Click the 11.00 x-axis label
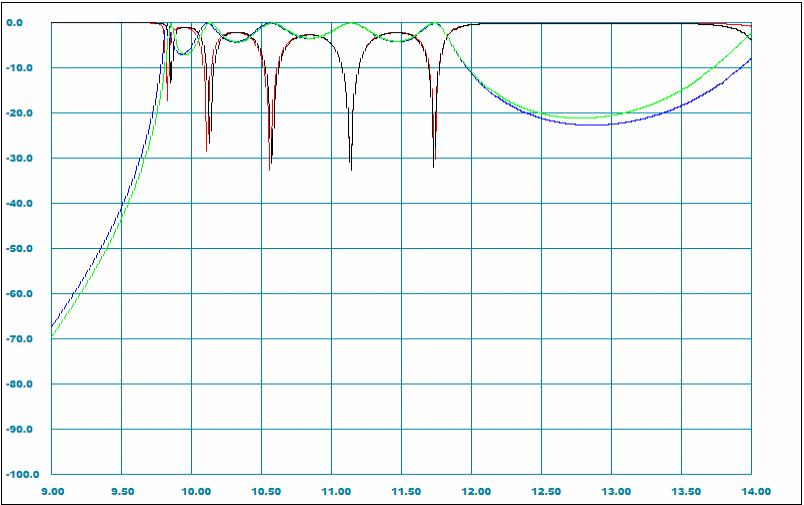Image resolution: width=804 pixels, height=505 pixels. pyautogui.click(x=336, y=490)
